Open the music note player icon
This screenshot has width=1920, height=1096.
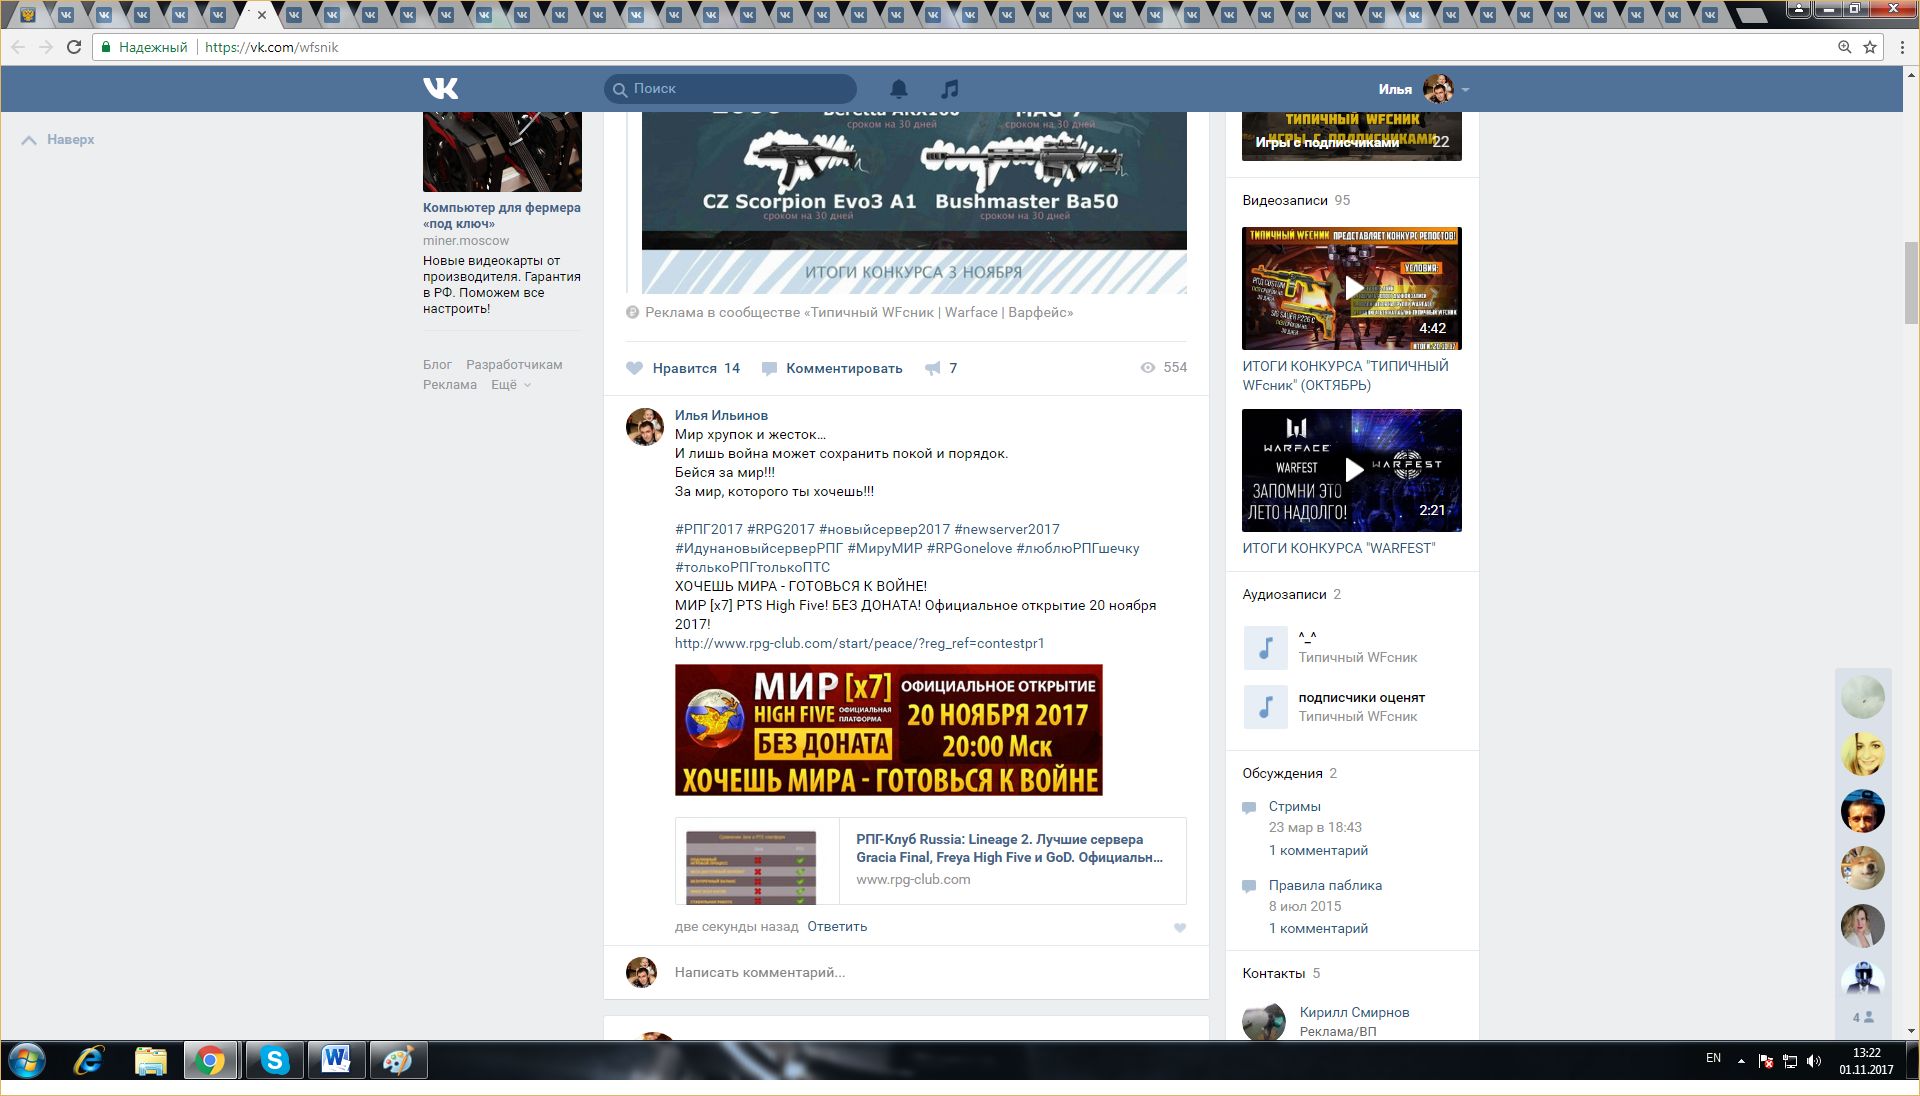pyautogui.click(x=950, y=89)
